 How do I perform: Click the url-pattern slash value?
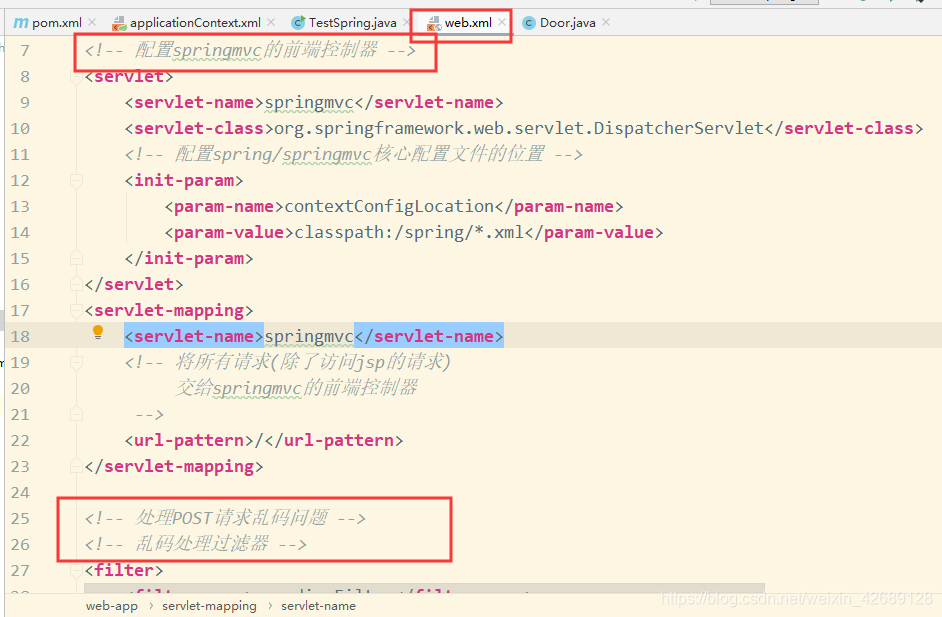(x=259, y=440)
